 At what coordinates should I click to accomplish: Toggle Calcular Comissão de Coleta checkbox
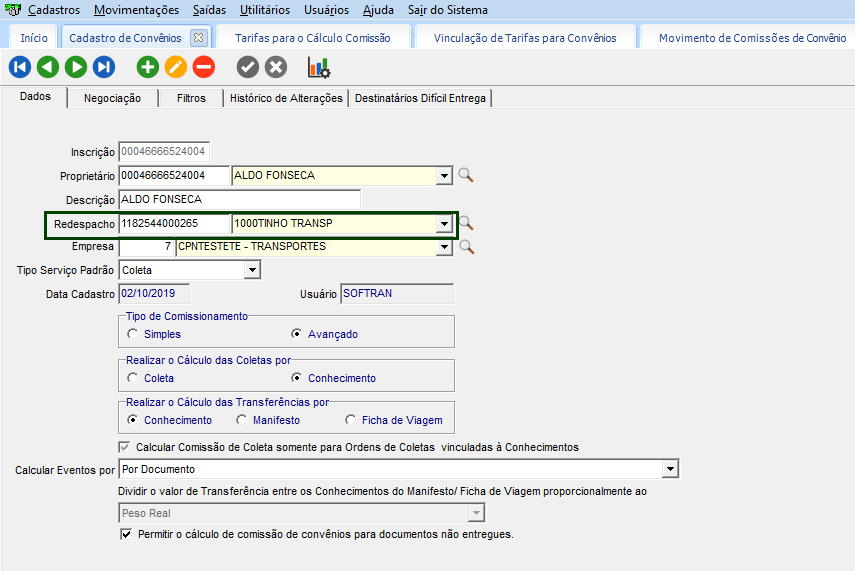(x=125, y=447)
